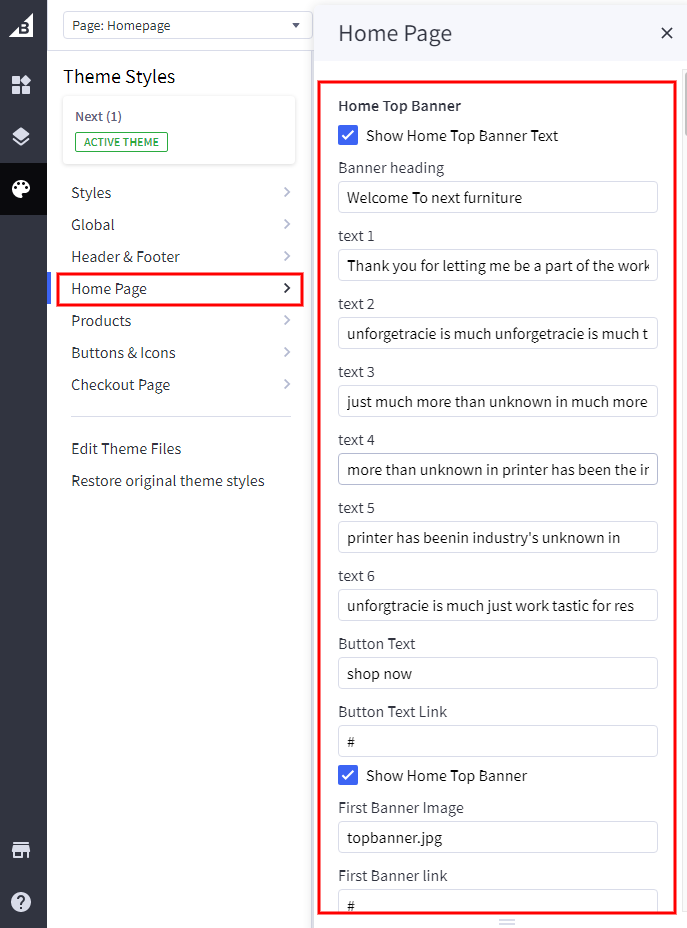The image size is (687, 928).
Task: Open the widgets icon in sidebar
Action: click(21, 85)
